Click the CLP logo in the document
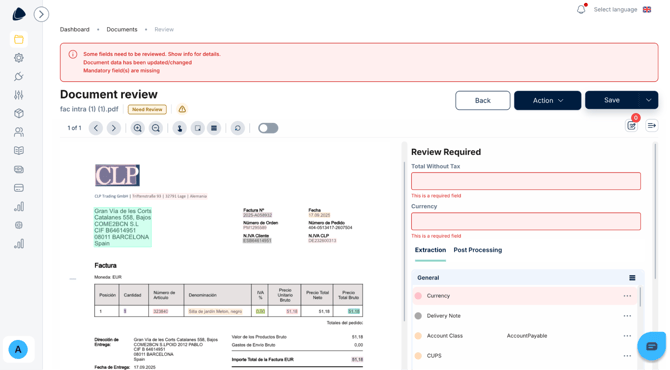This screenshot has height=370, width=670. click(118, 175)
